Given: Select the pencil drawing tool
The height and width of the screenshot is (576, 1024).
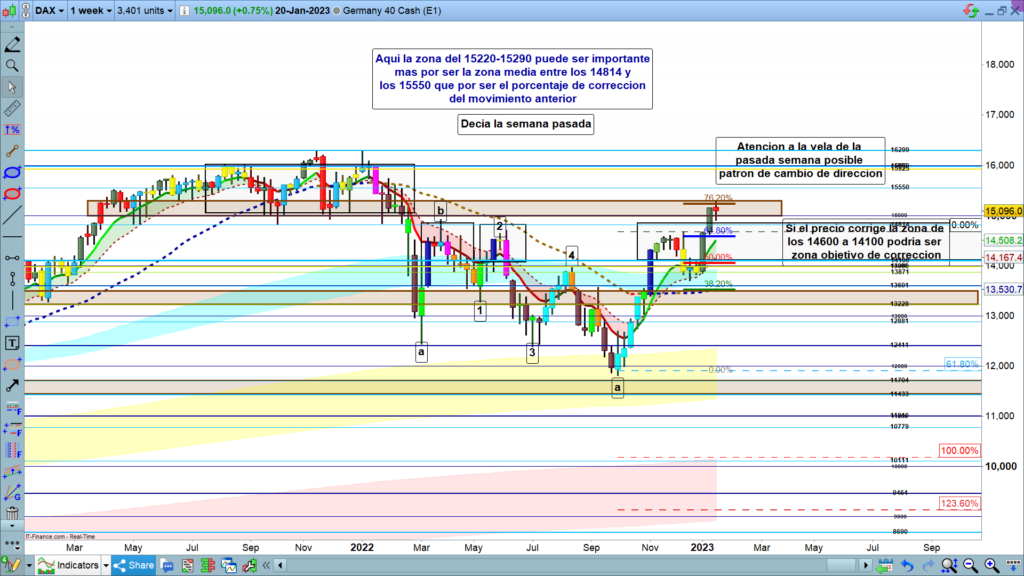Looking at the screenshot, I should 12,47.
